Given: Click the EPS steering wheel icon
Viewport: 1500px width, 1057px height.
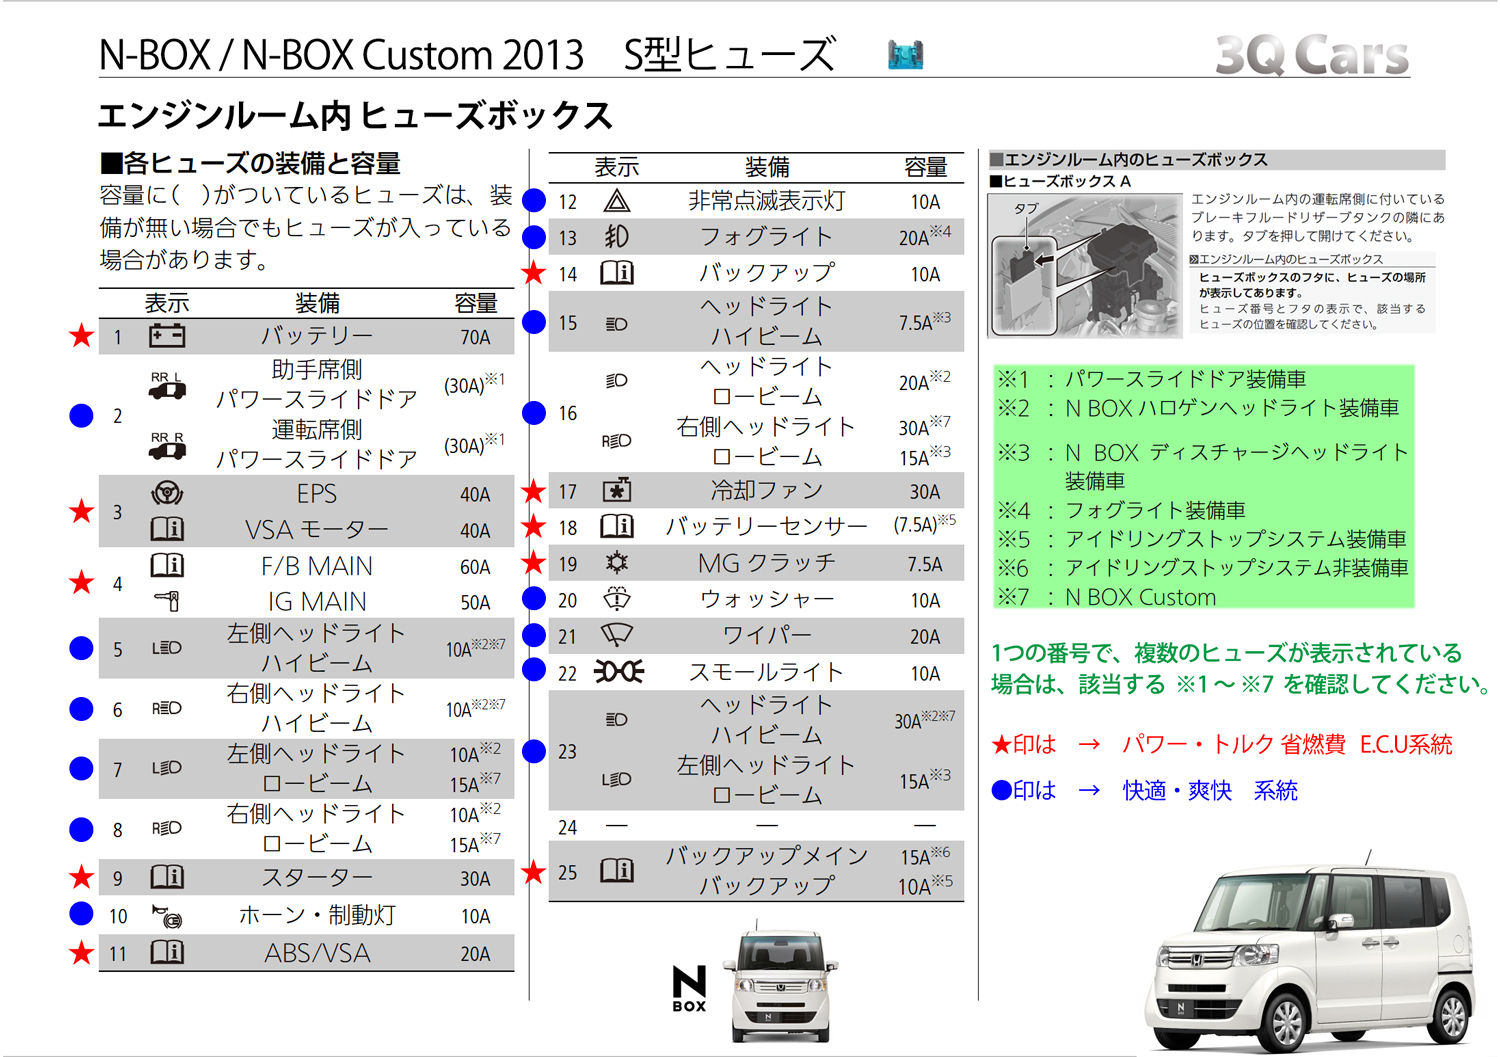Looking at the screenshot, I should 167,493.
